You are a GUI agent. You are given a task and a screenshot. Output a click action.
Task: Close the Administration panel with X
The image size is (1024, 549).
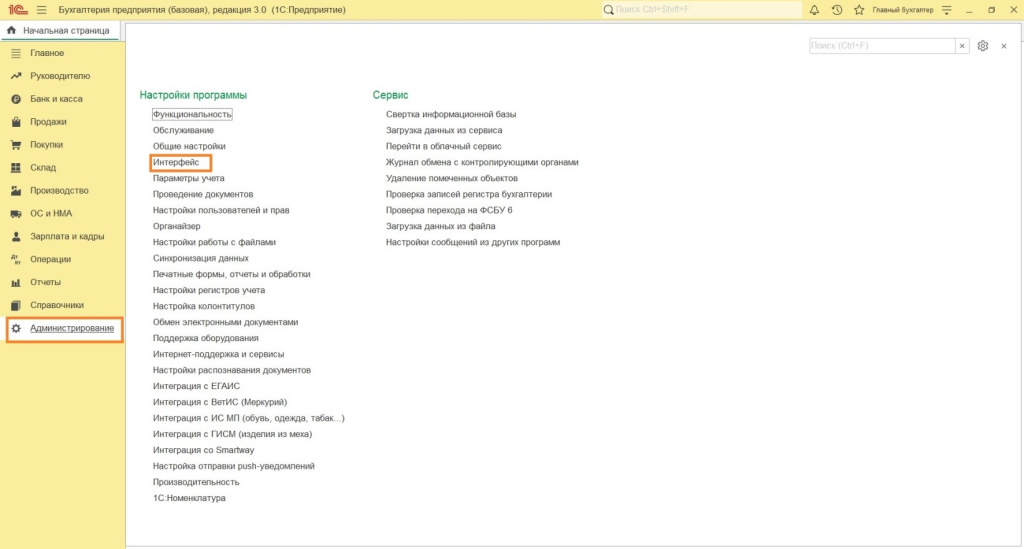click(x=1004, y=46)
